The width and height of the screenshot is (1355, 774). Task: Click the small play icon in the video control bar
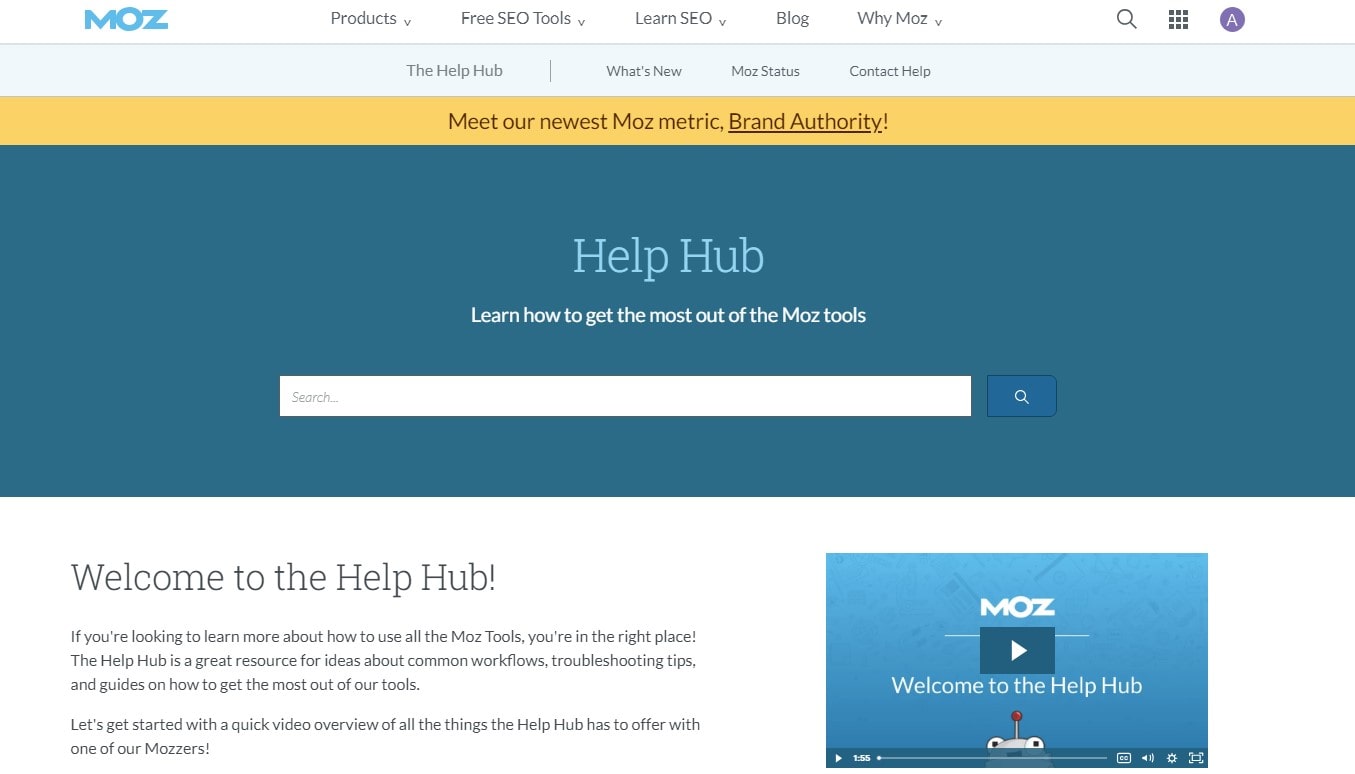coord(838,758)
